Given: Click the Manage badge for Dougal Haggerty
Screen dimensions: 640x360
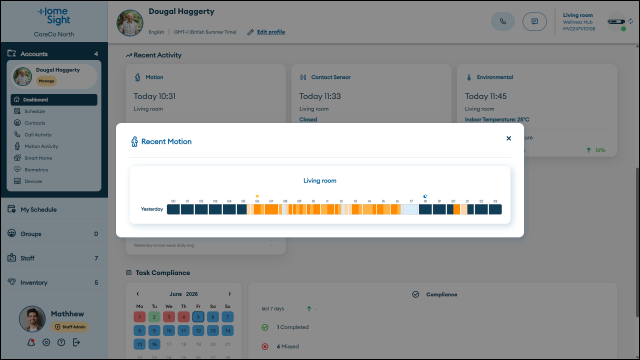Looking at the screenshot, I should click(x=47, y=81).
